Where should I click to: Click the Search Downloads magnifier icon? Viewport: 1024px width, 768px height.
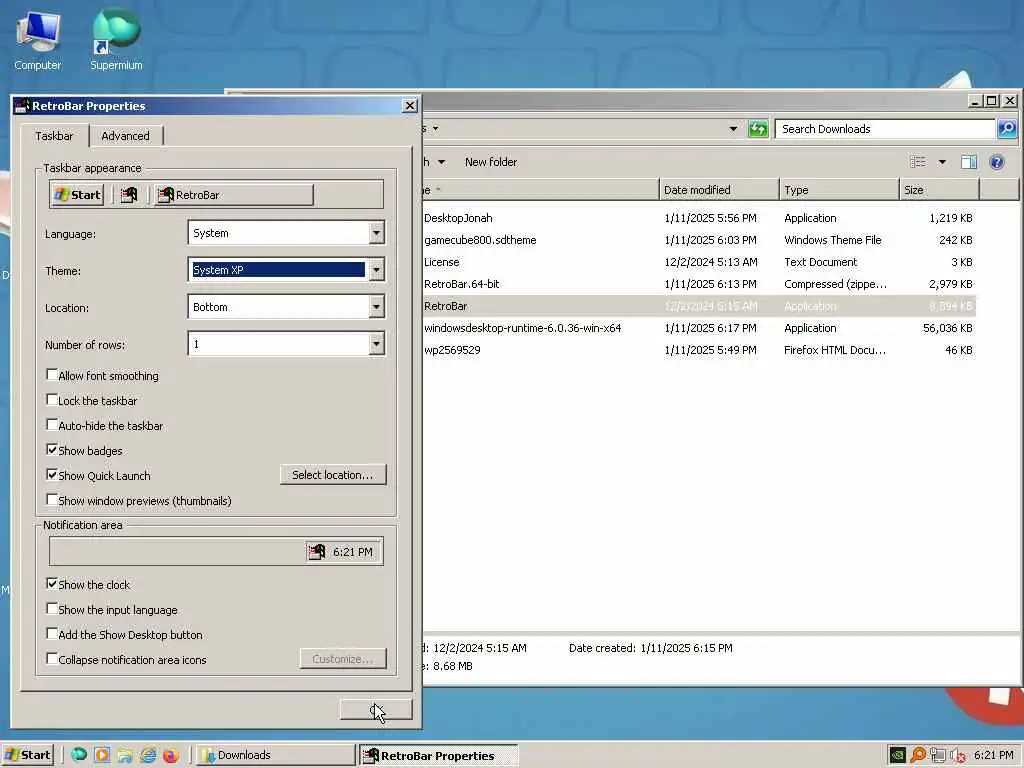[1007, 129]
